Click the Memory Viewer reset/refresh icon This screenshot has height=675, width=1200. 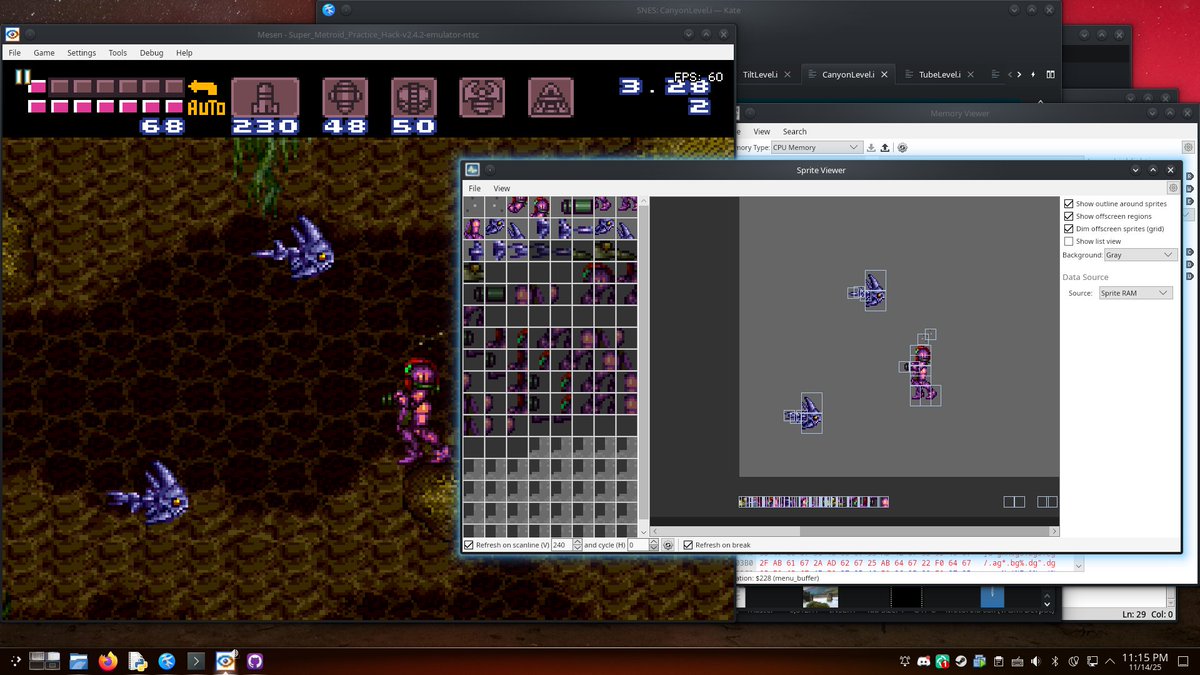[x=902, y=147]
